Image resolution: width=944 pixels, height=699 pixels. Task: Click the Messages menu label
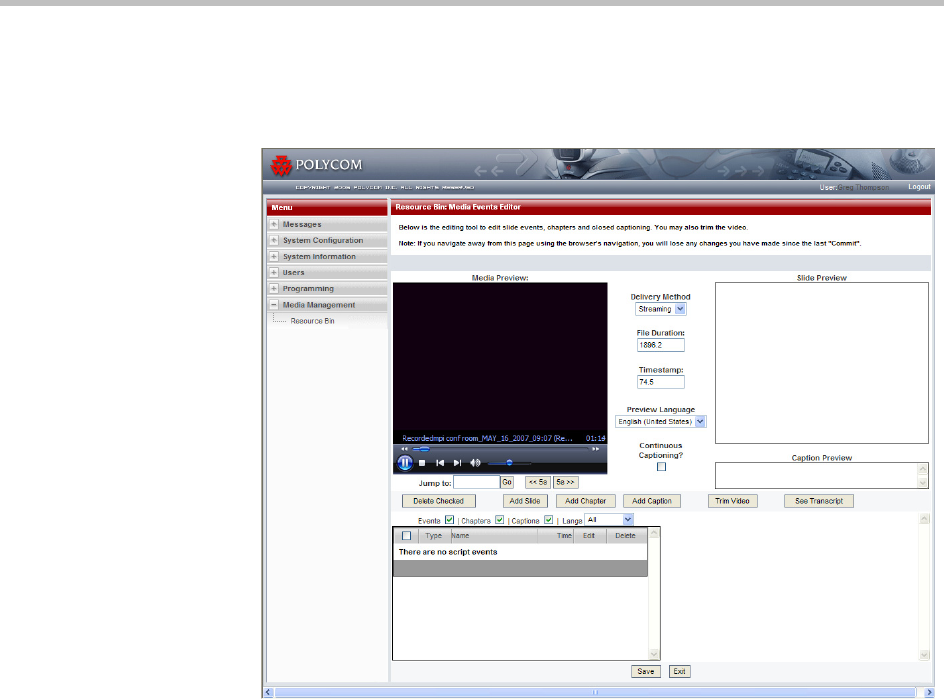302,224
